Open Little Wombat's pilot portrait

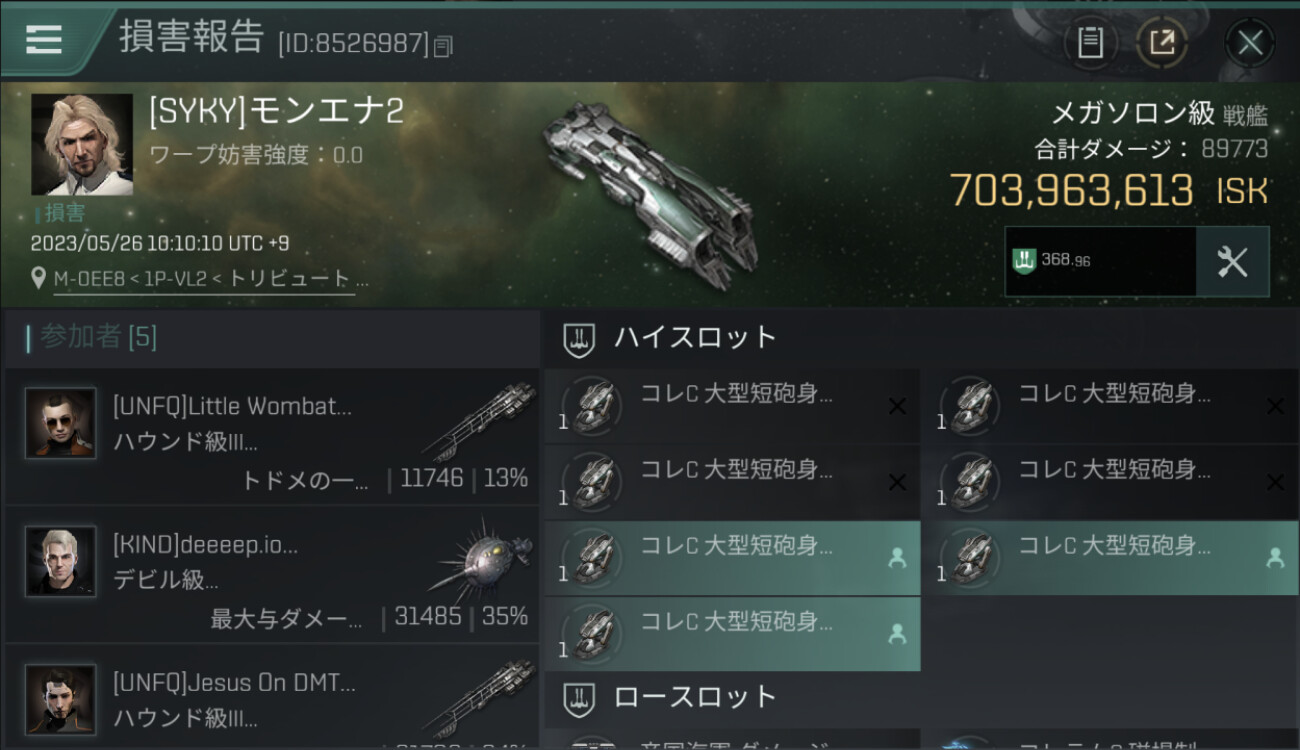[x=61, y=423]
